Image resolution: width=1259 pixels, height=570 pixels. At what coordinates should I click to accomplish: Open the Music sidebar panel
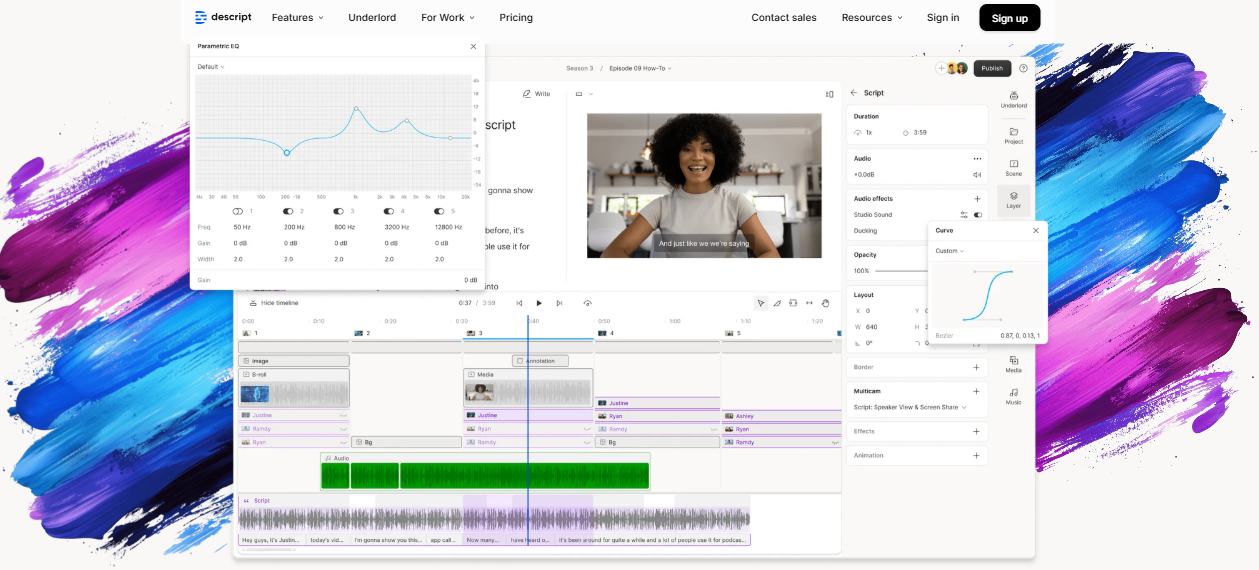pyautogui.click(x=1013, y=395)
